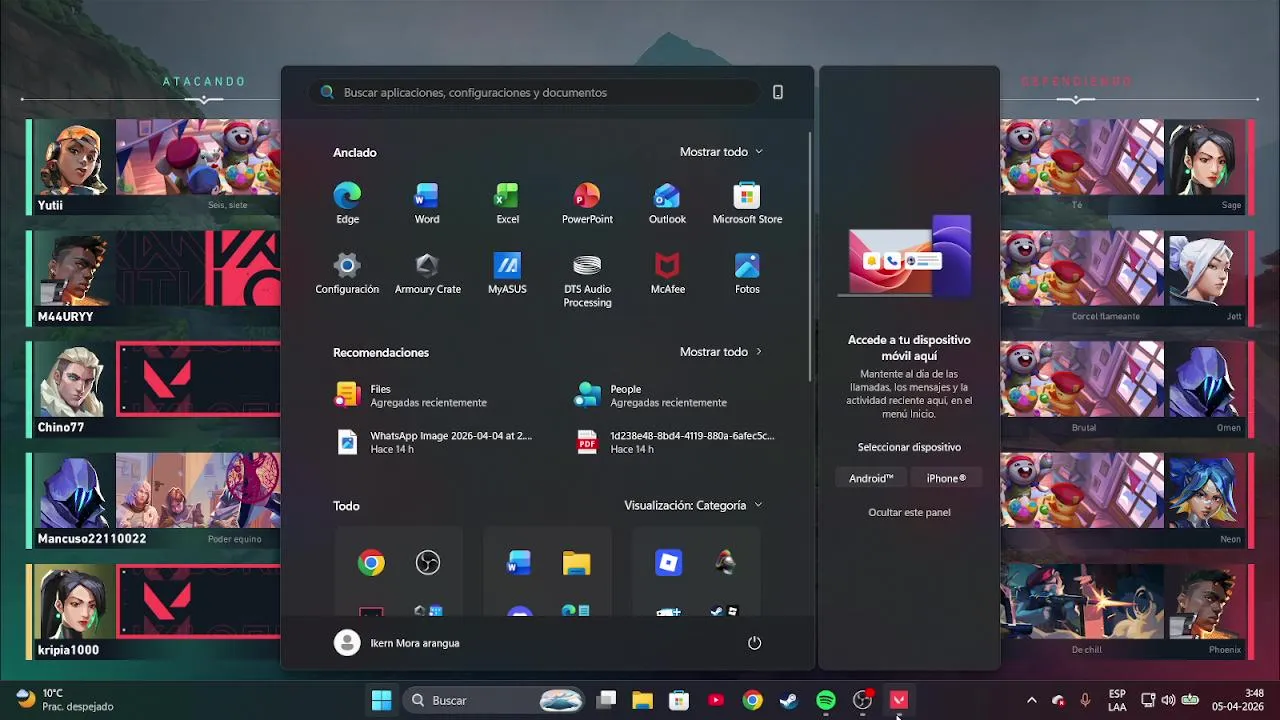
Task: Open File Explorer icon in Todo group
Action: [x=576, y=563]
